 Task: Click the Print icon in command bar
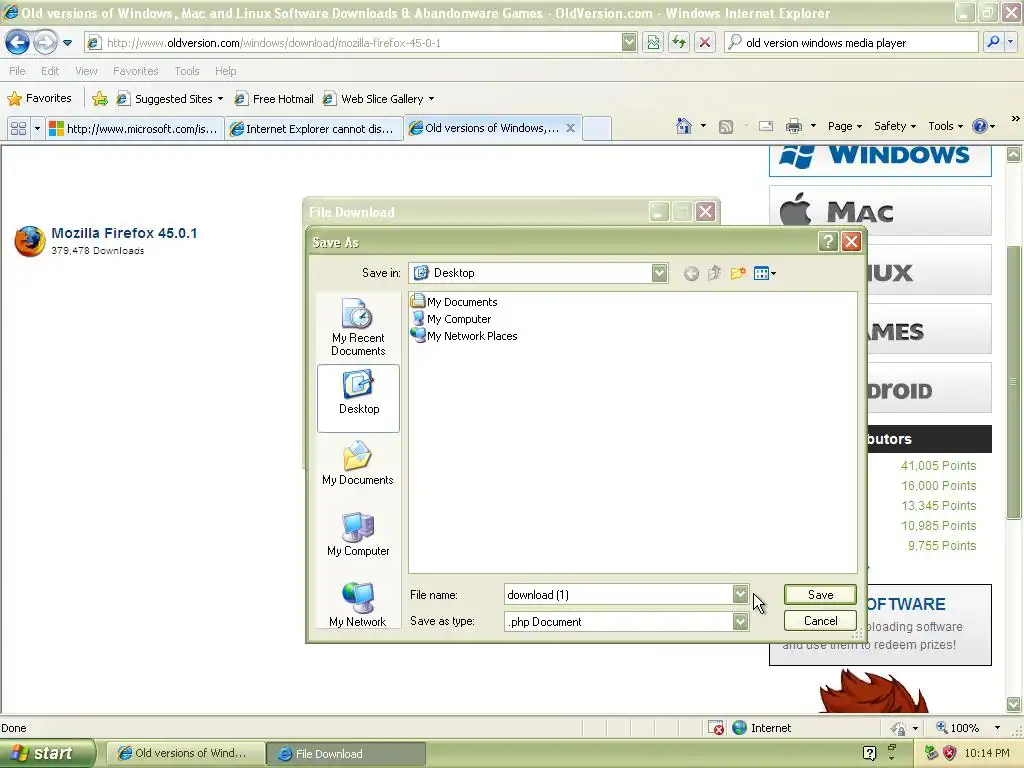pyautogui.click(x=794, y=126)
